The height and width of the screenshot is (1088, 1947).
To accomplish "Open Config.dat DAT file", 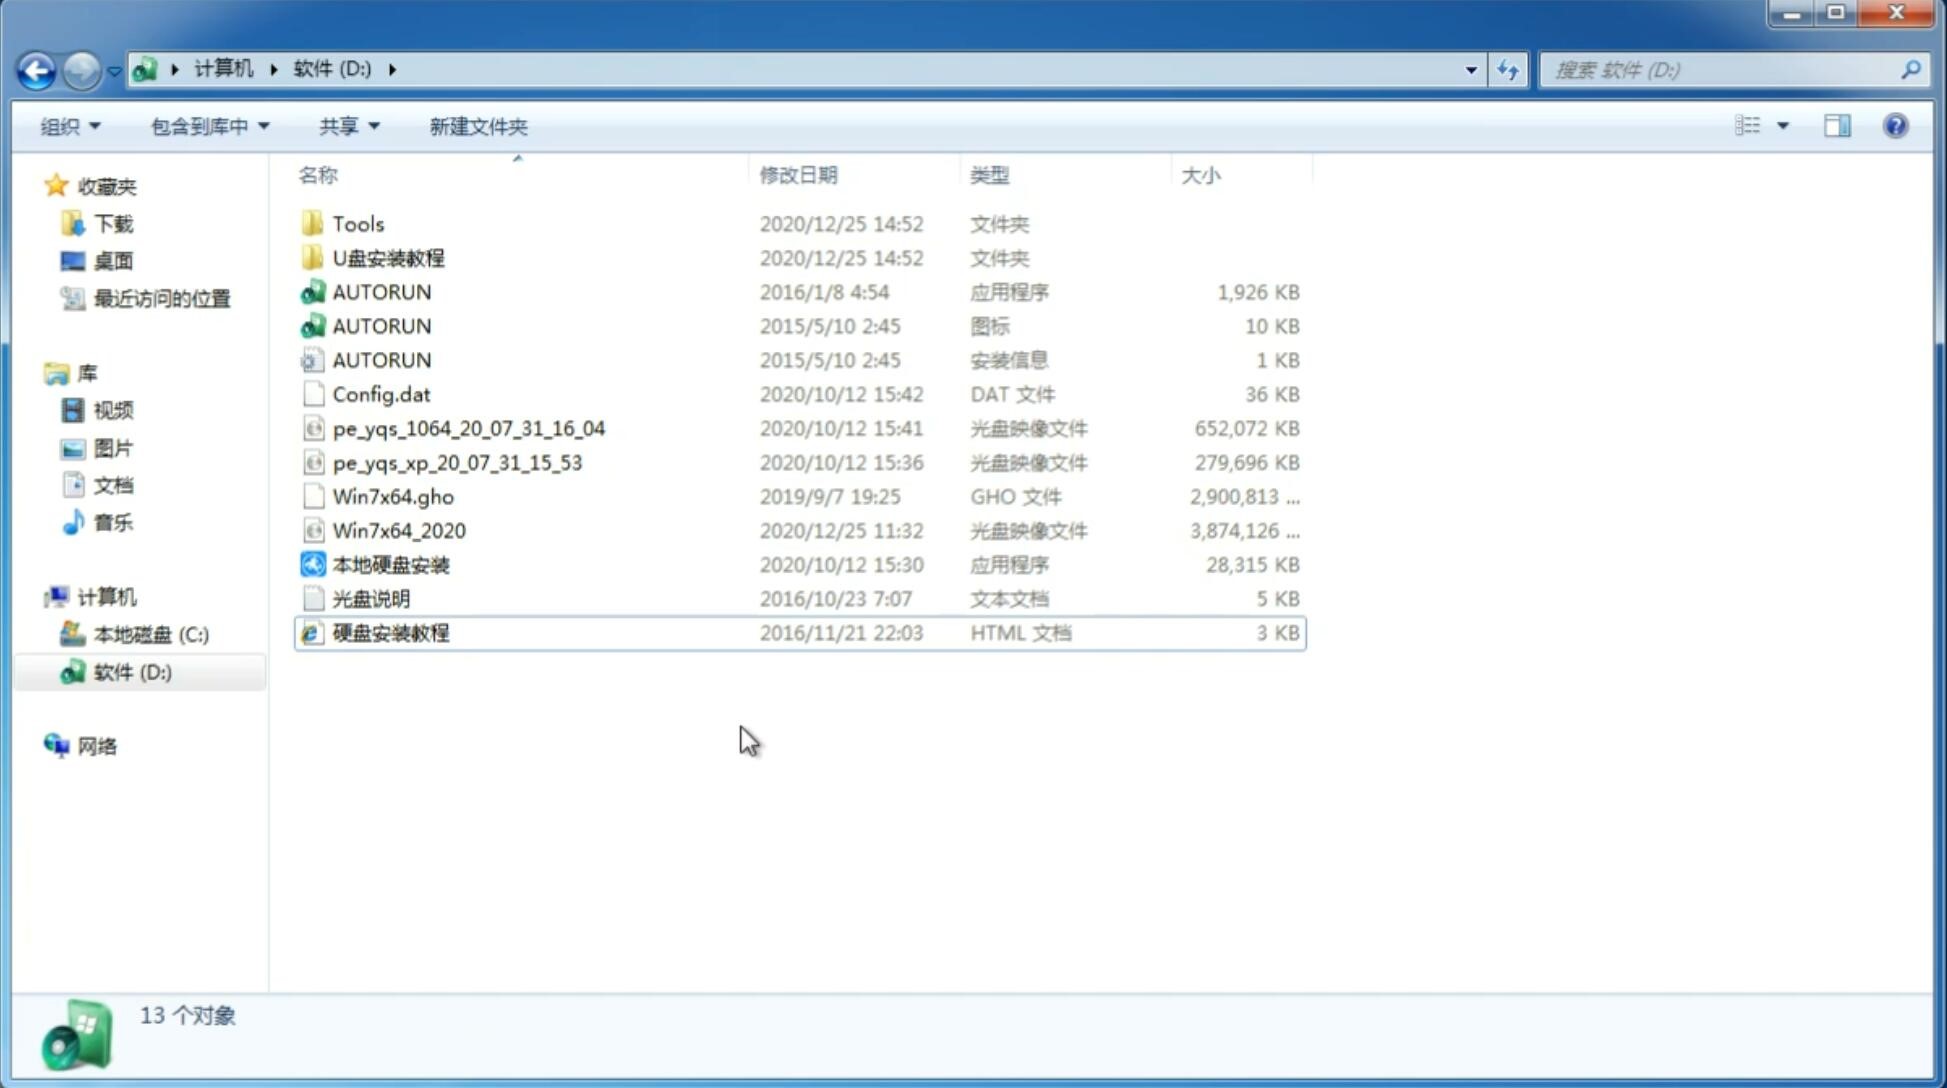I will (x=381, y=394).
